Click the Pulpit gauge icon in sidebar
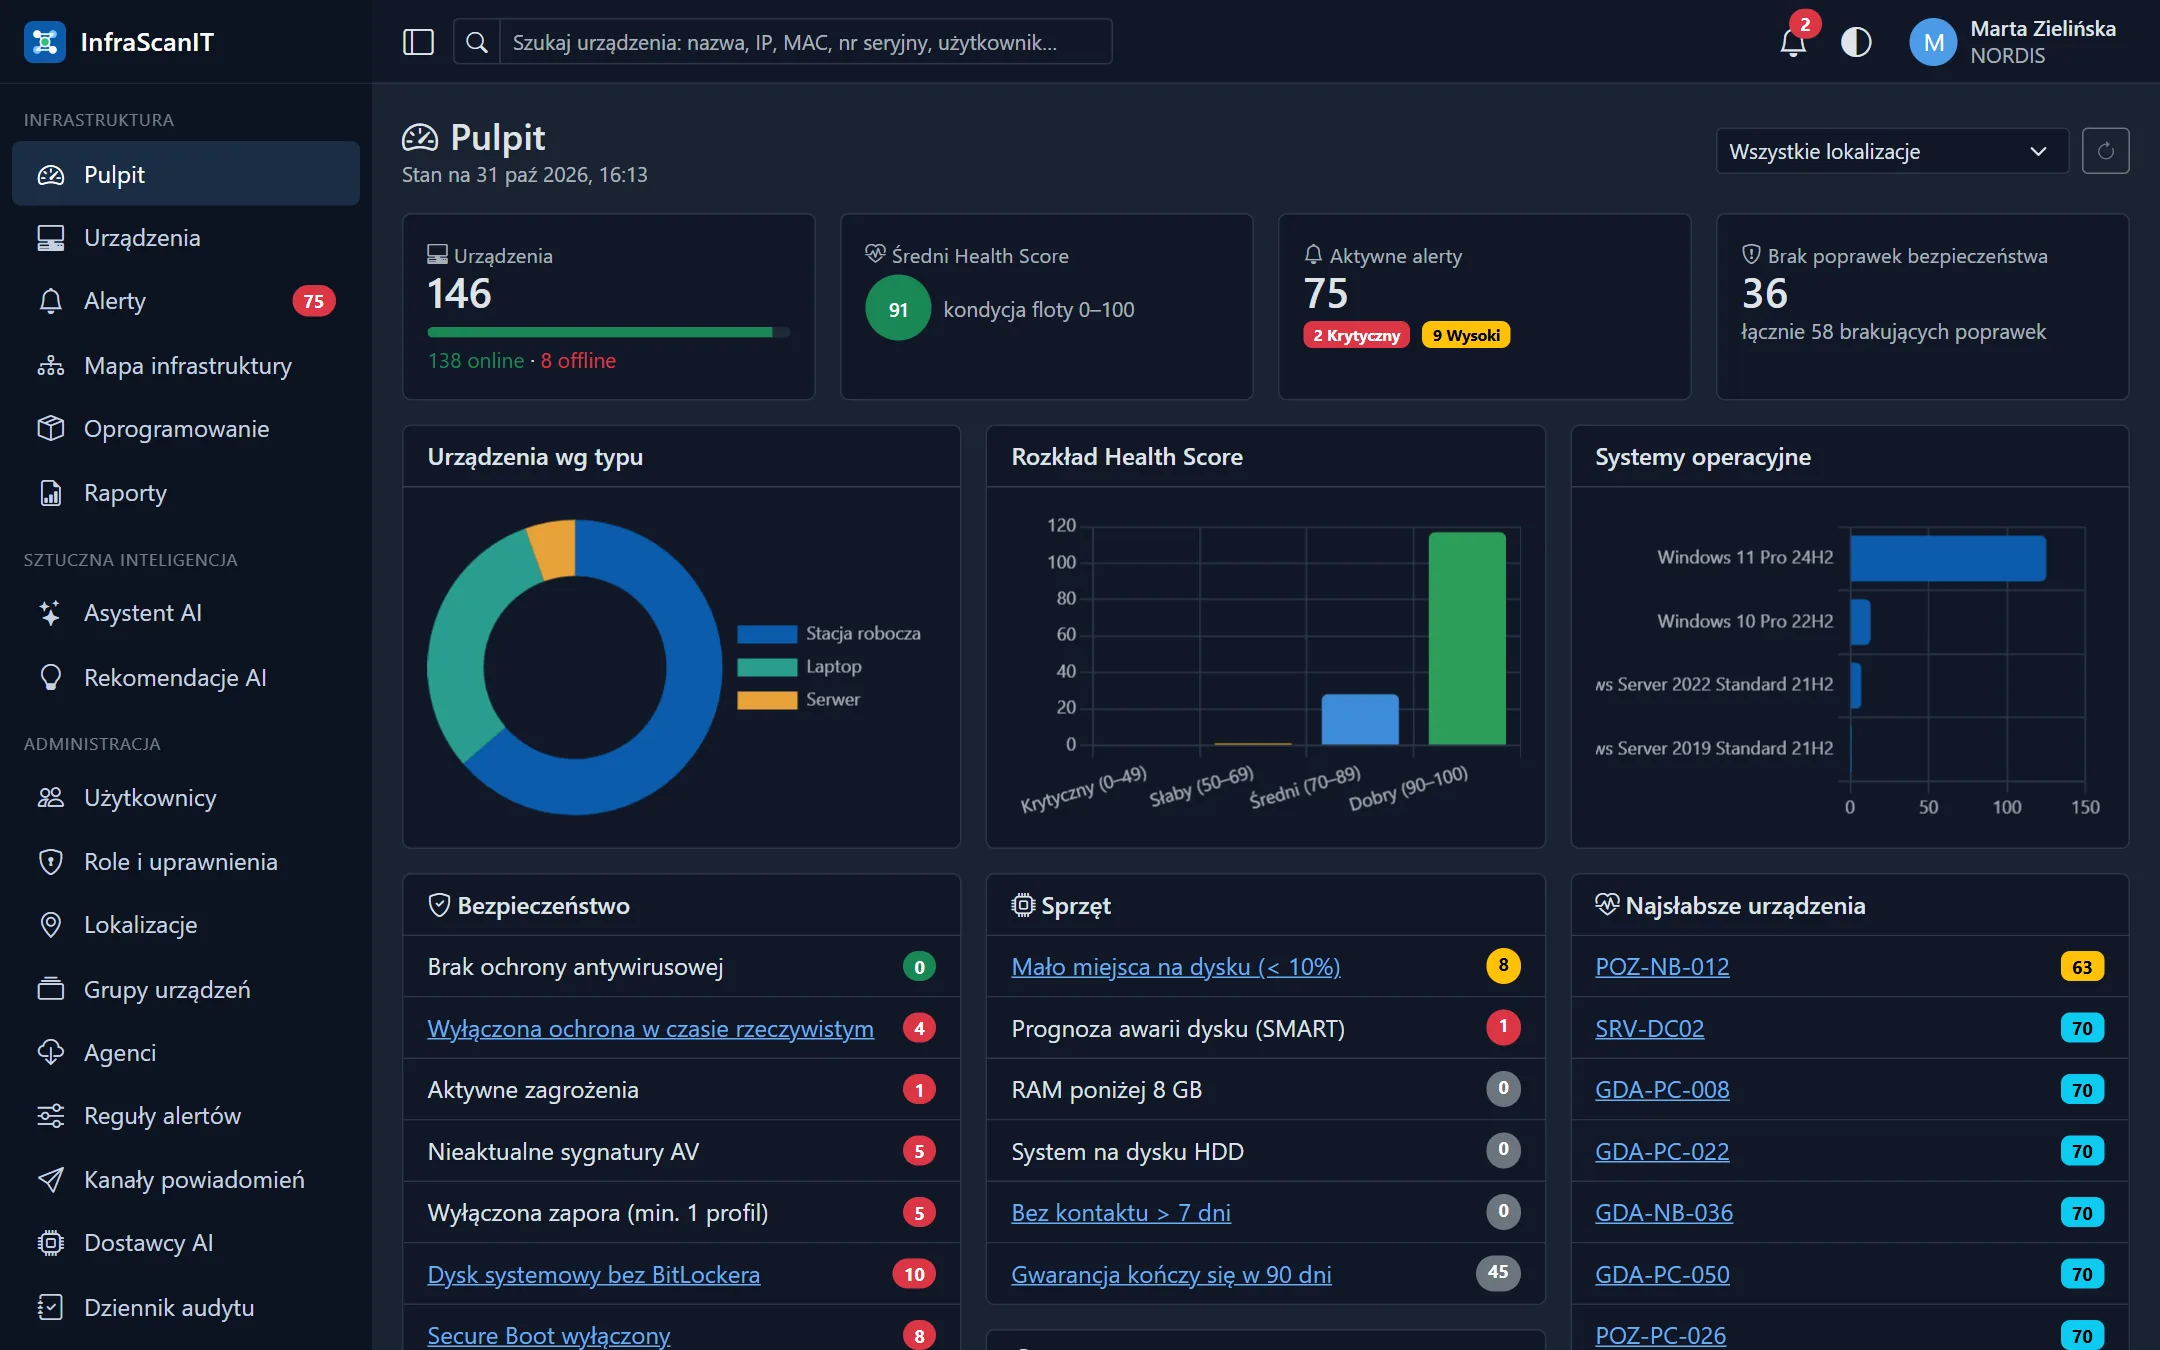This screenshot has width=2160, height=1350. [x=51, y=175]
